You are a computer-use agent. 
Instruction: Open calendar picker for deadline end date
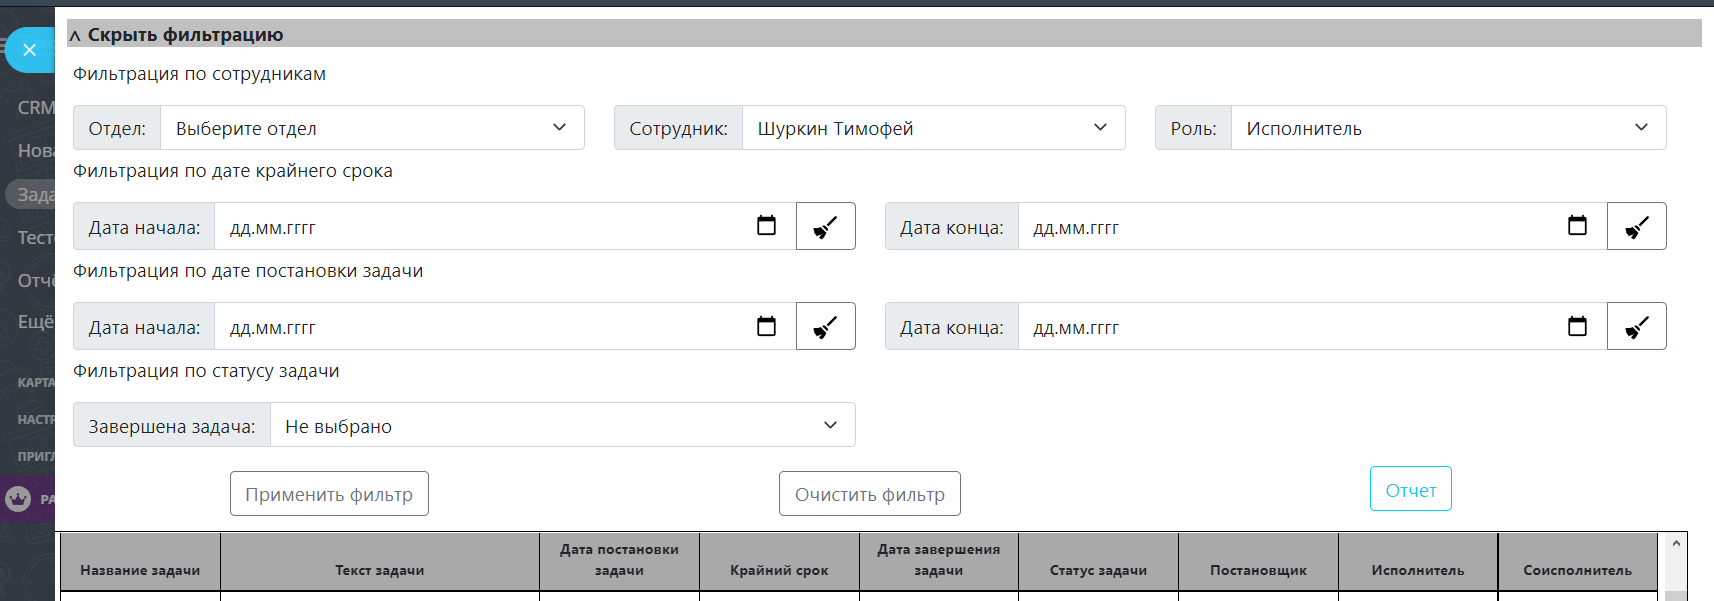pyautogui.click(x=1577, y=226)
